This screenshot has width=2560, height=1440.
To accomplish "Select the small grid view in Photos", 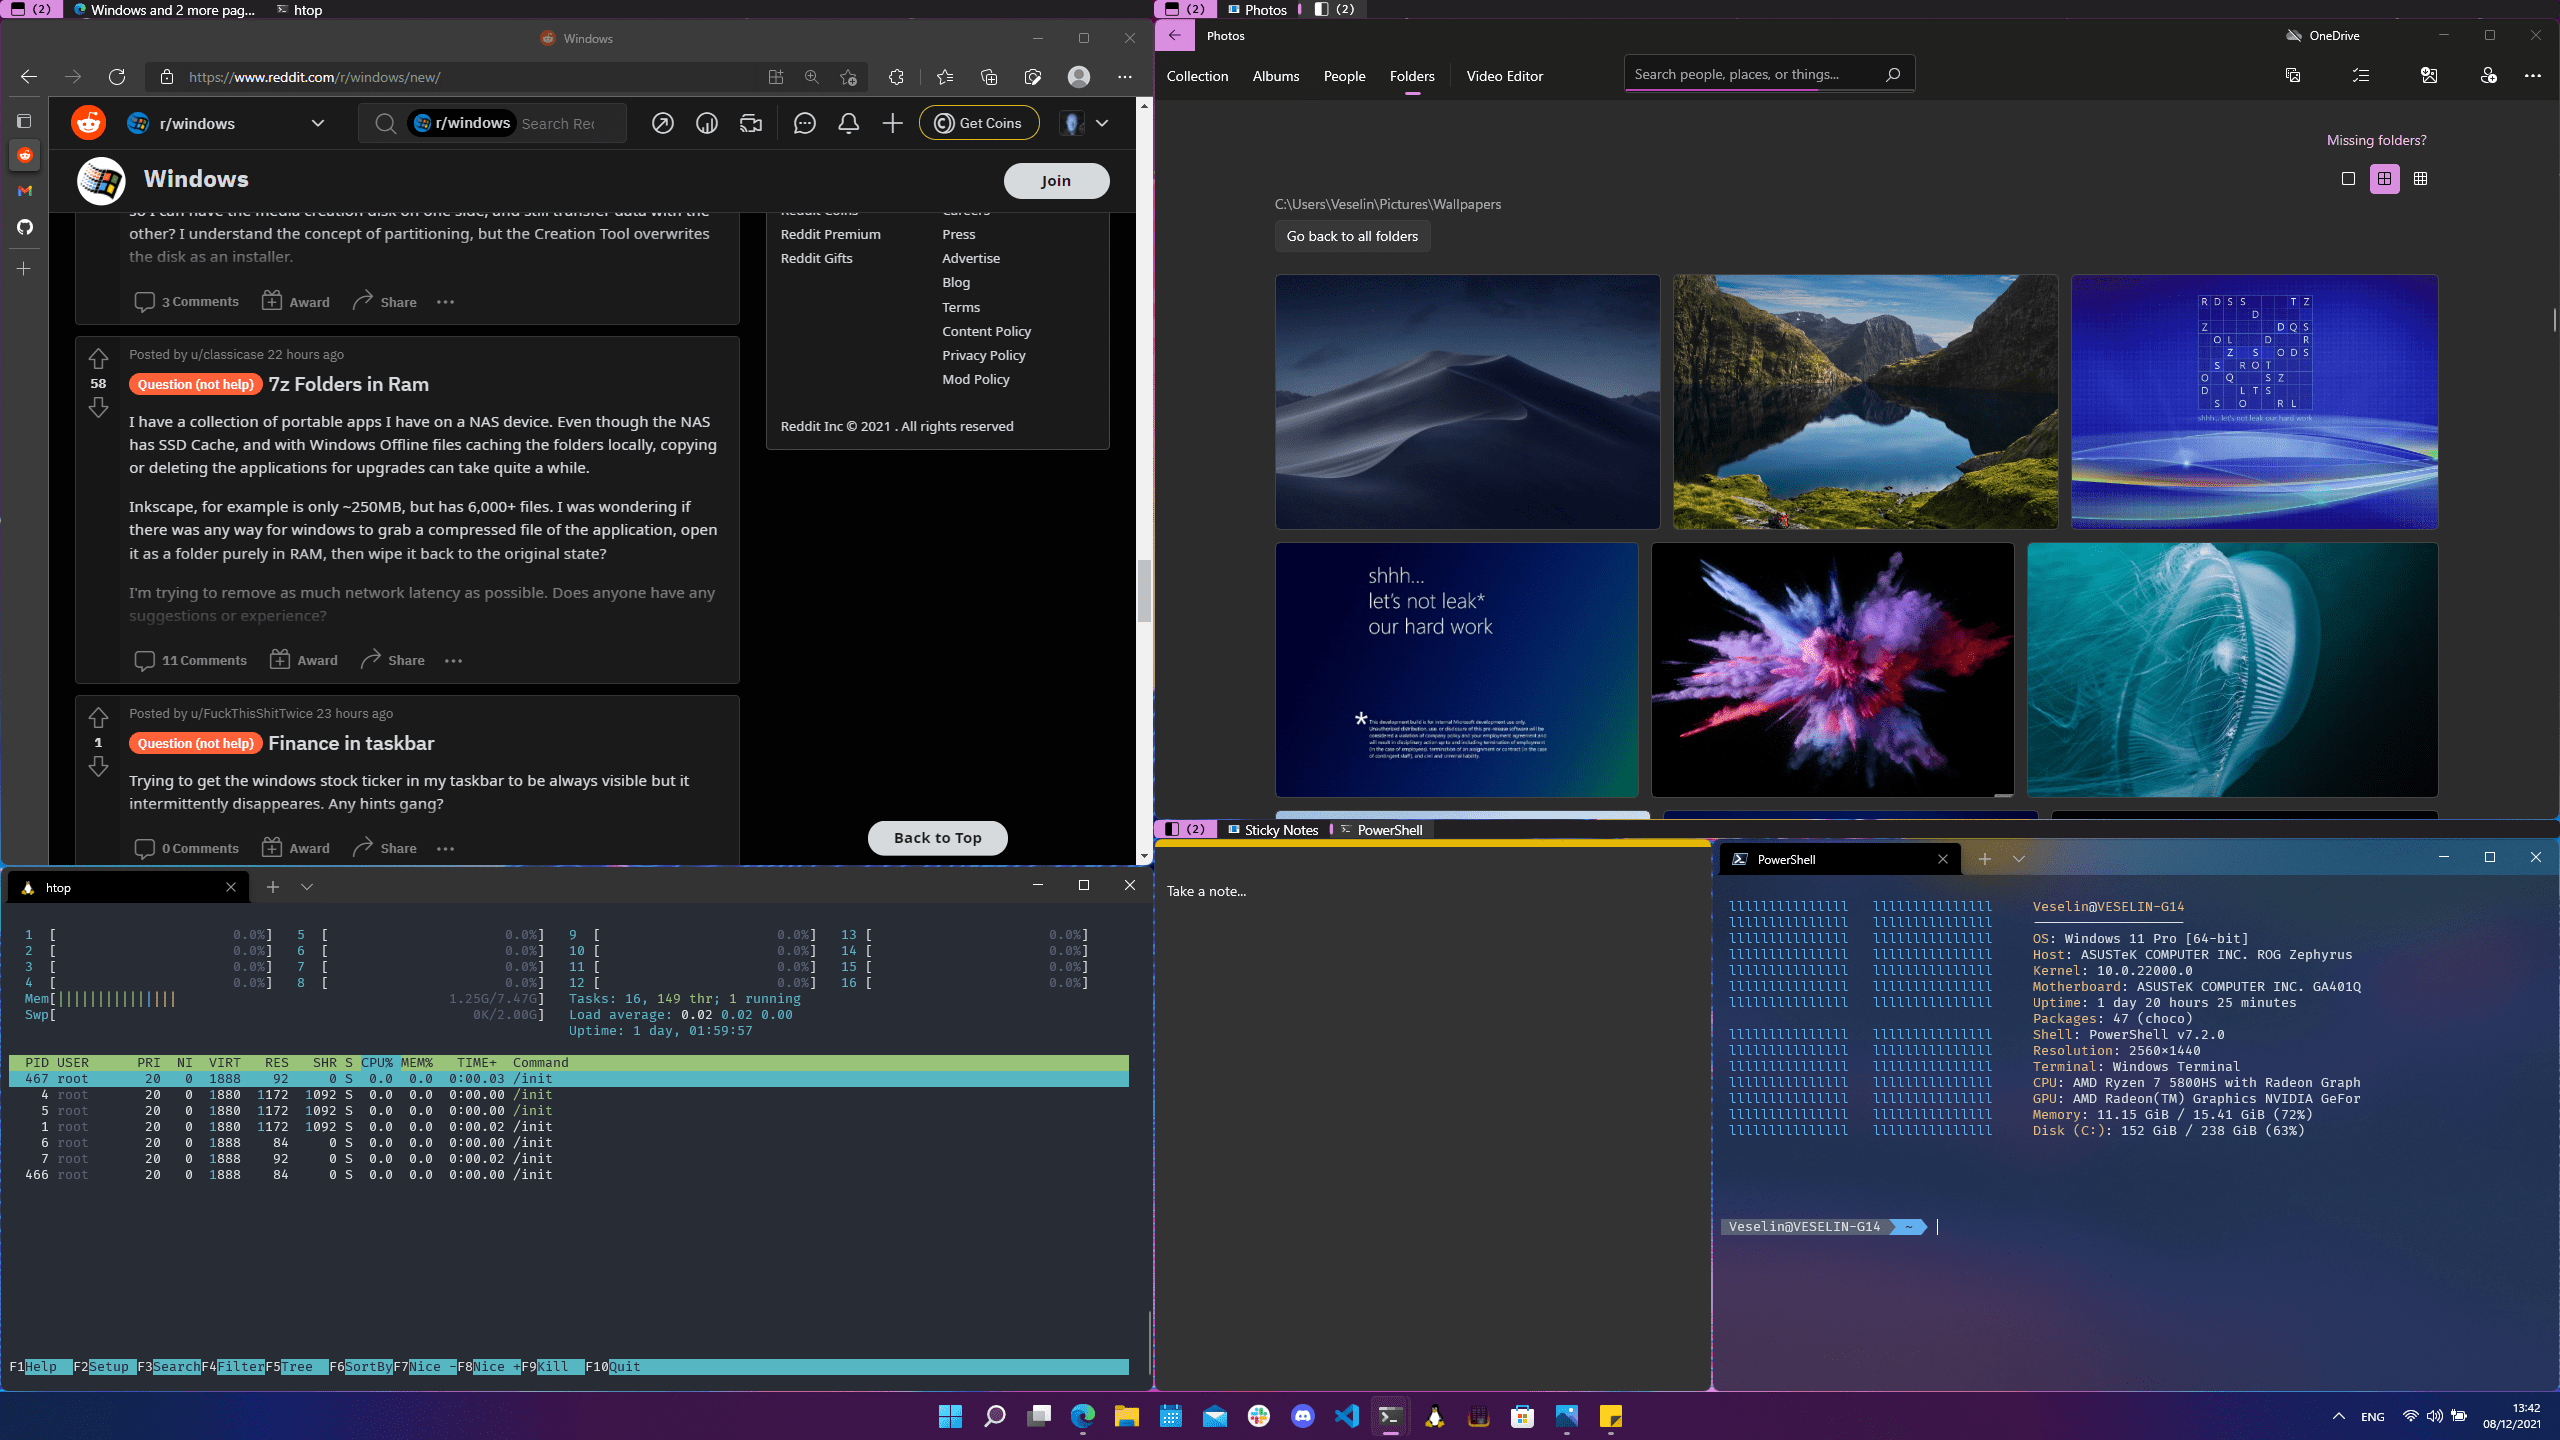I will click(2420, 179).
